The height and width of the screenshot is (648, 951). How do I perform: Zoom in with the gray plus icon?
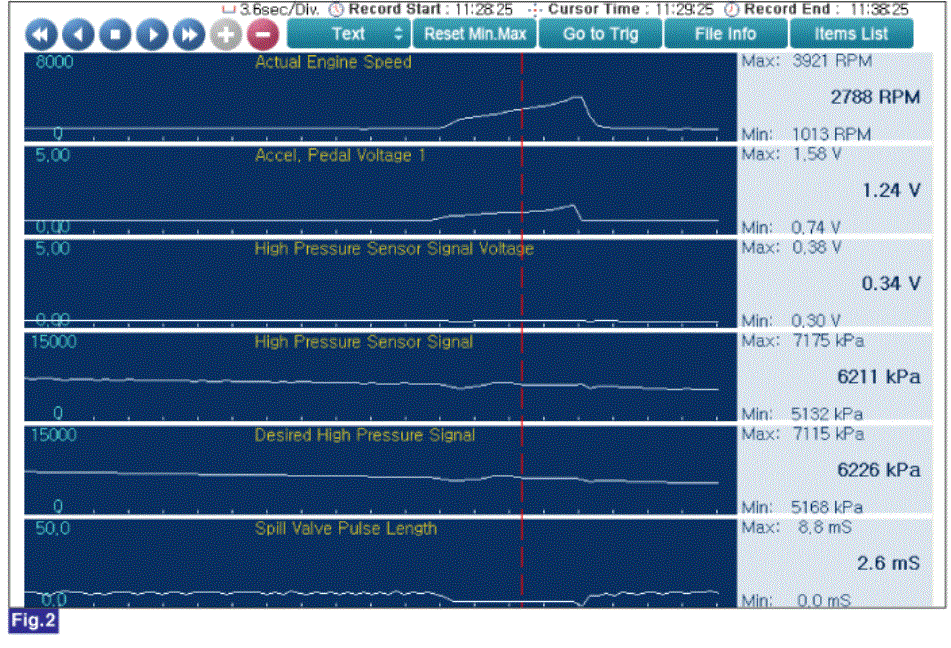226,34
